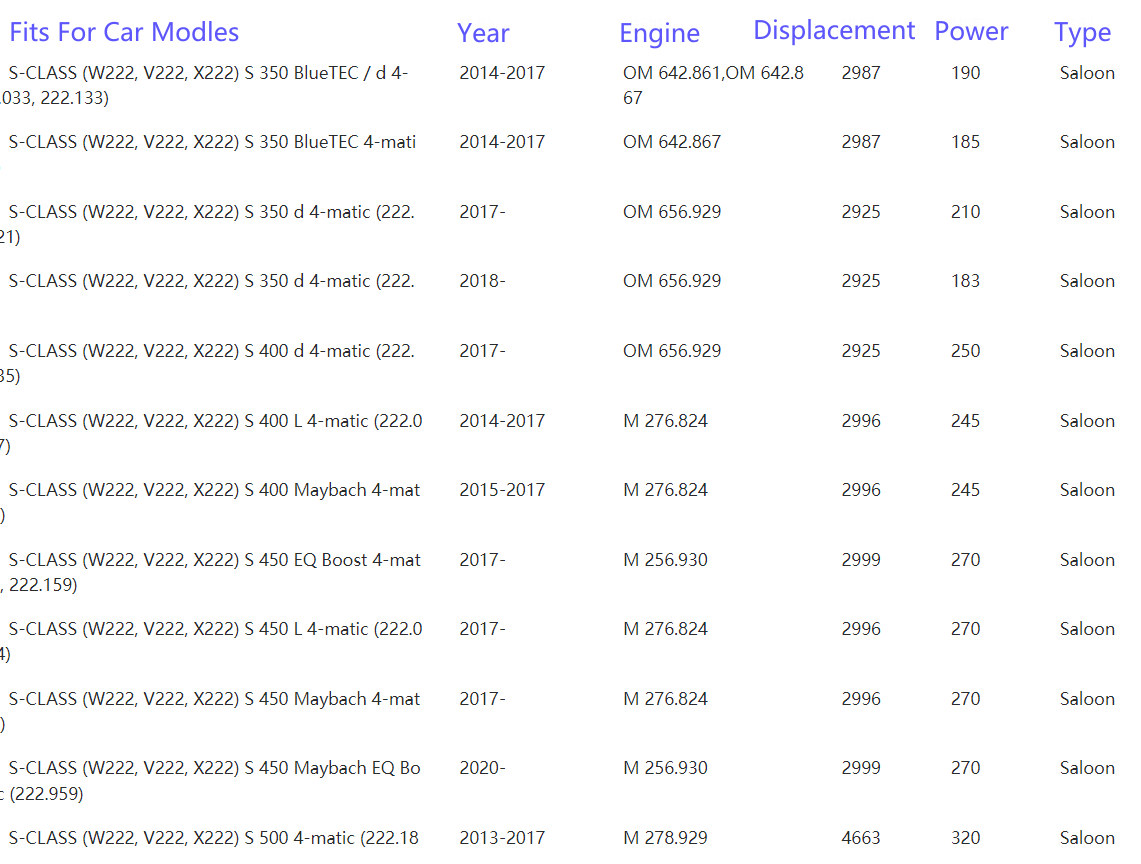Click the Year column header

[x=483, y=33]
